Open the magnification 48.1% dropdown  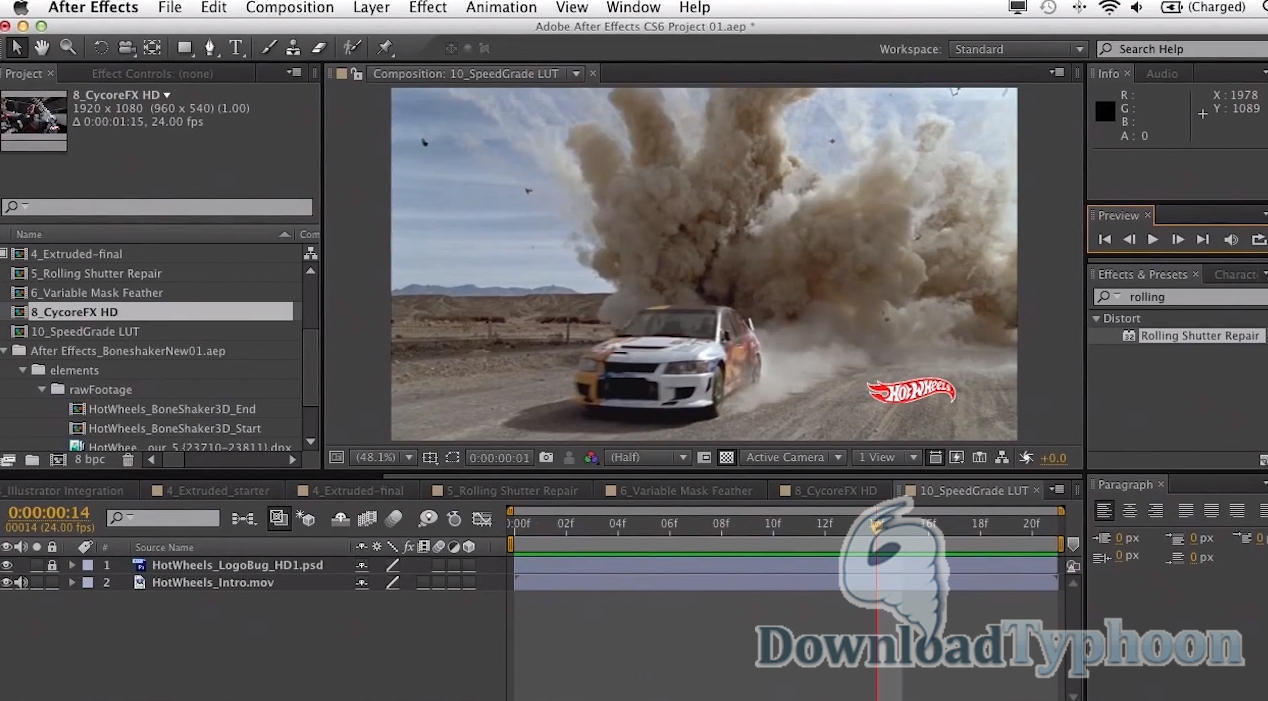tap(384, 457)
